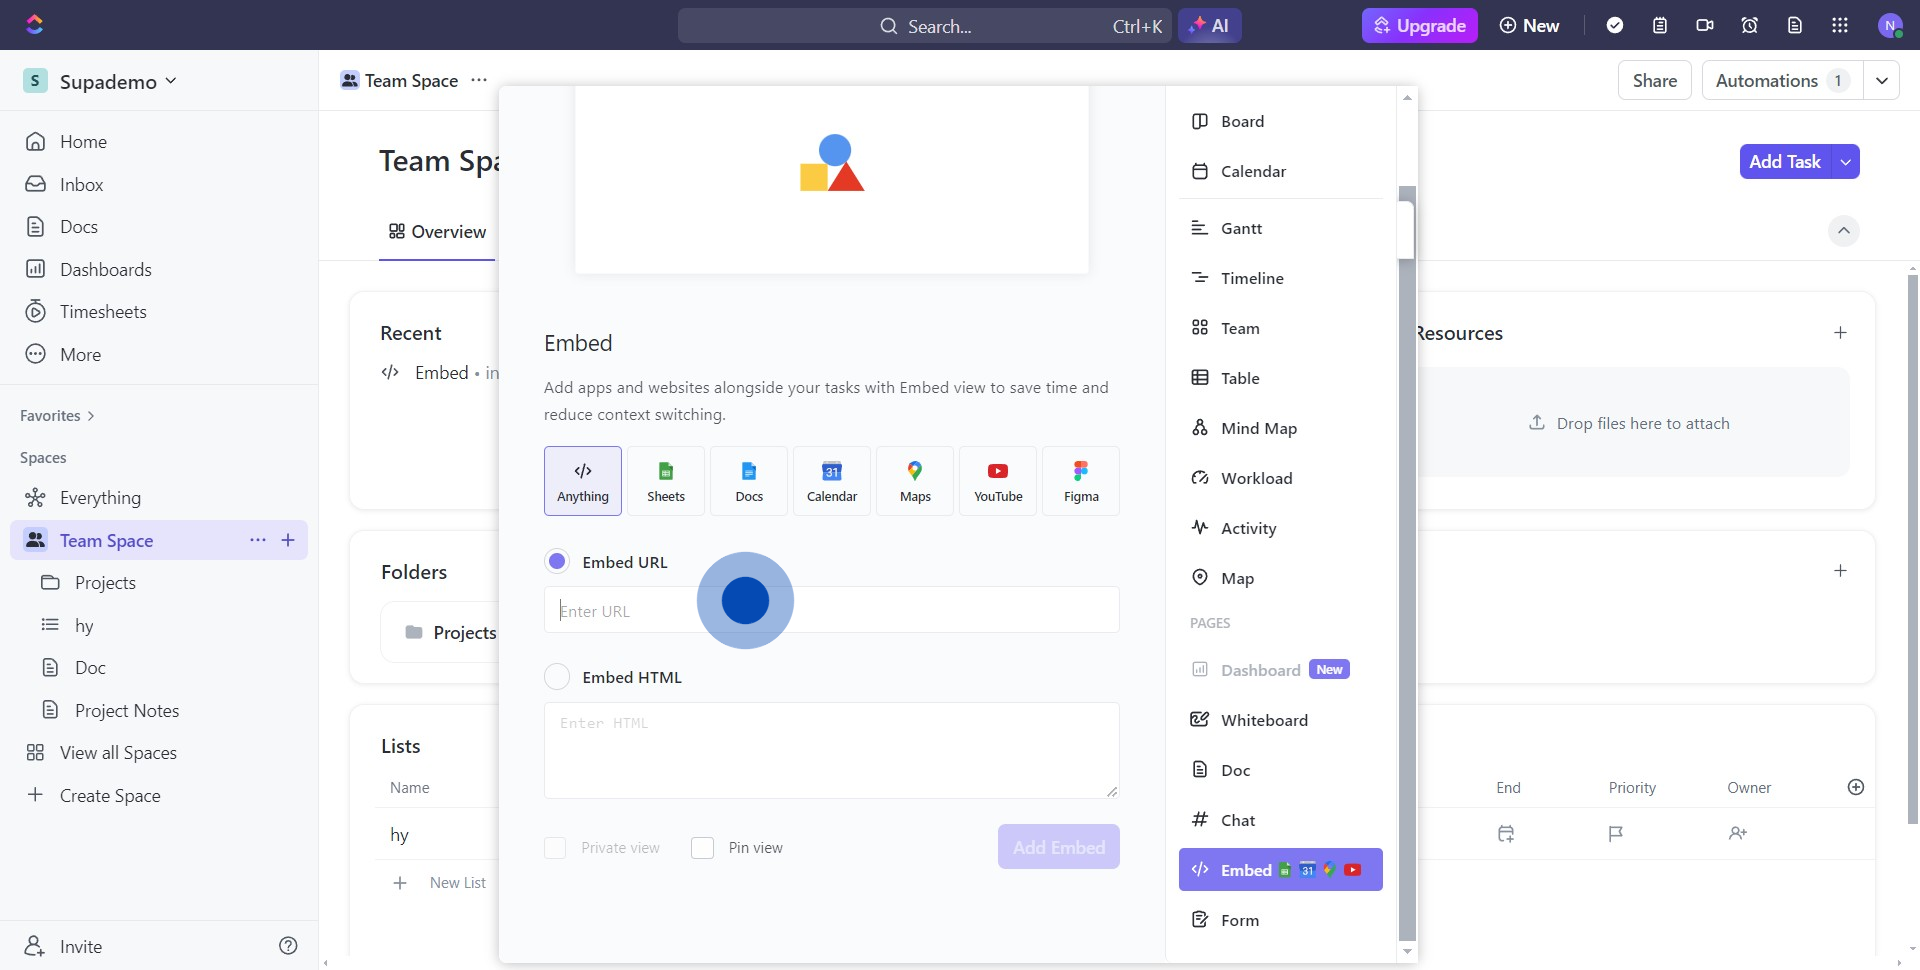Select the Embed HTML radio button
The height and width of the screenshot is (970, 1920).
[x=557, y=677]
